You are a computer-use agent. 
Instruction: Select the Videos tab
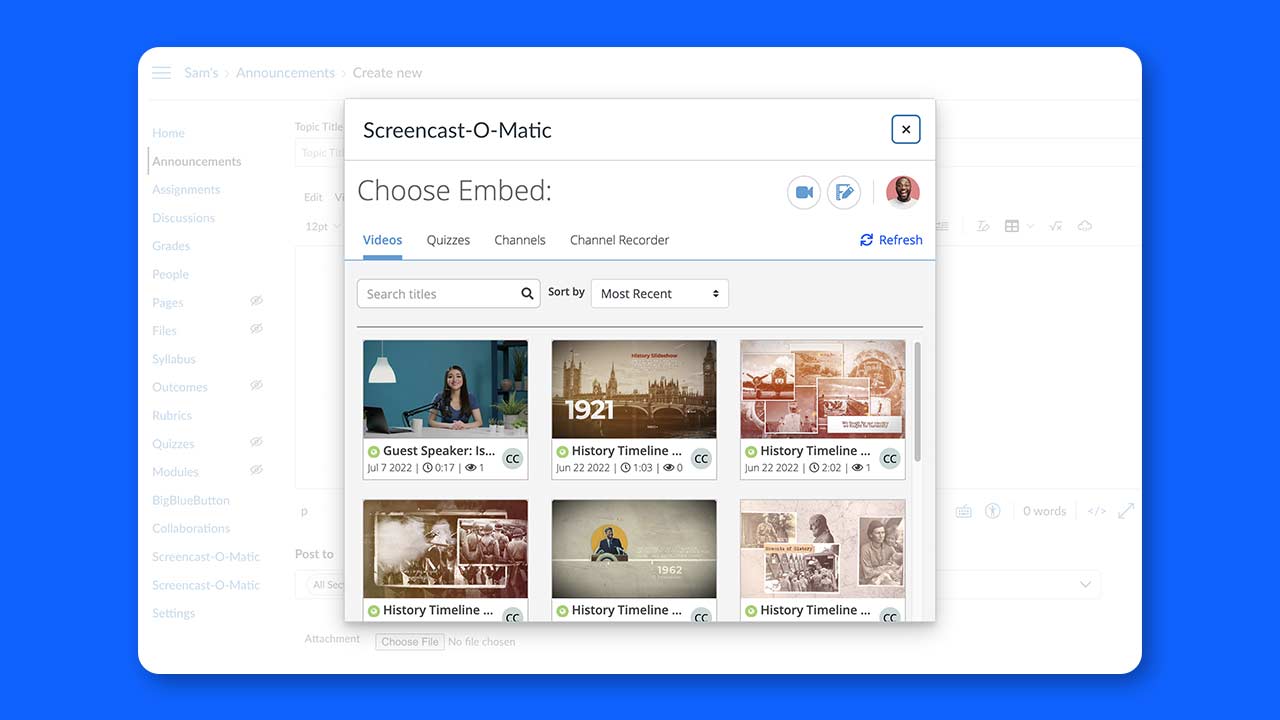(x=383, y=240)
